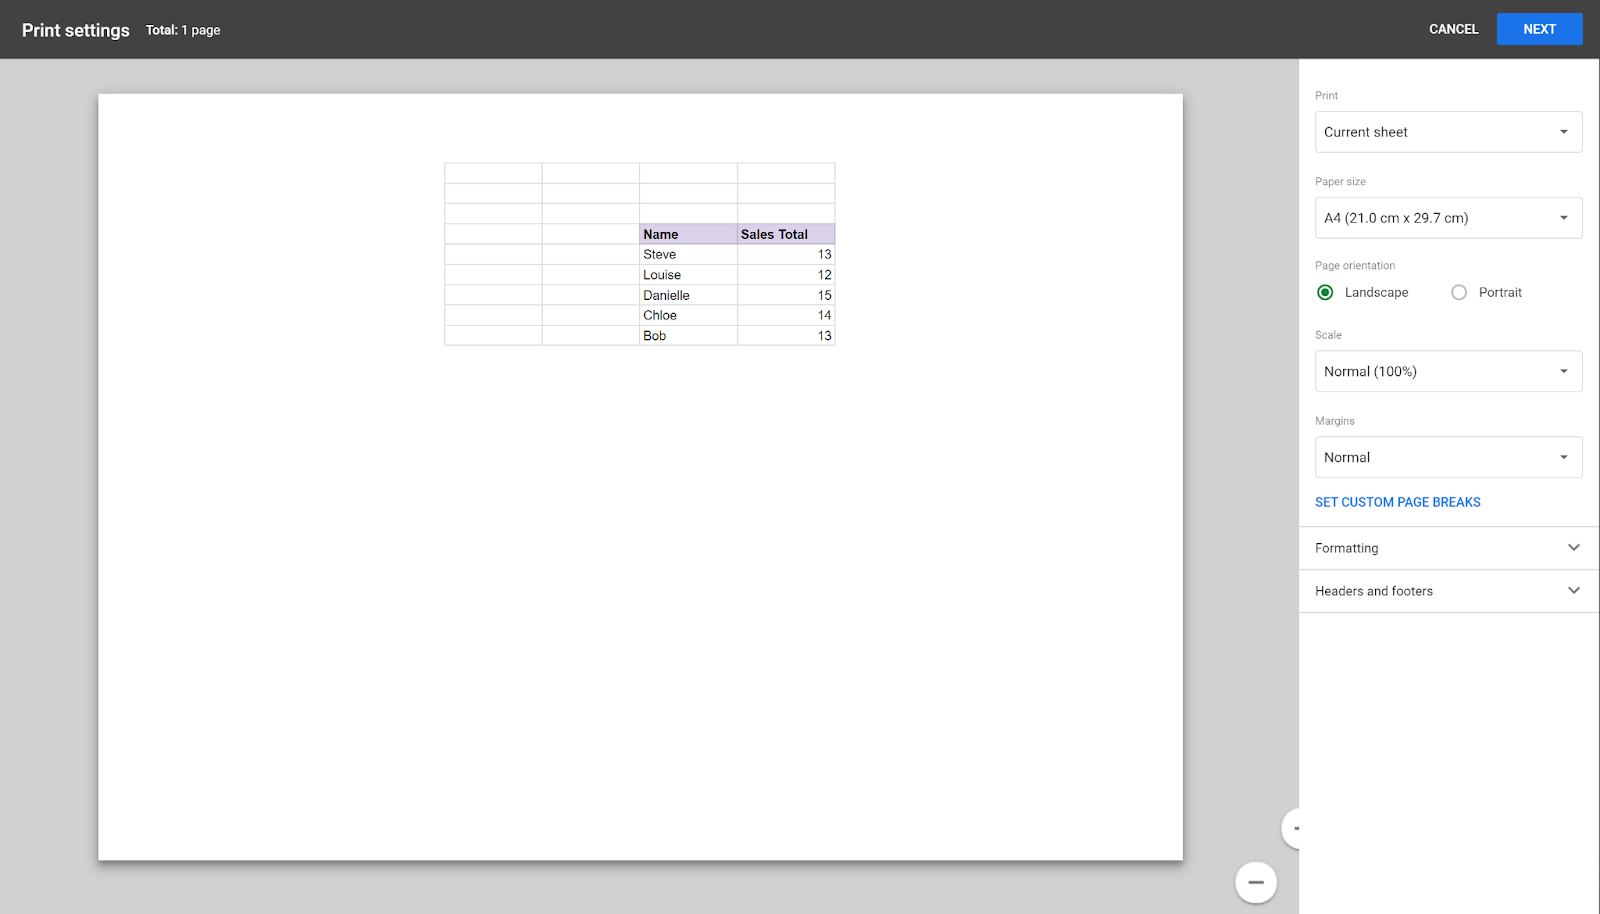The image size is (1600, 914).
Task: Click the page preview thumbnail
Action: click(x=640, y=477)
